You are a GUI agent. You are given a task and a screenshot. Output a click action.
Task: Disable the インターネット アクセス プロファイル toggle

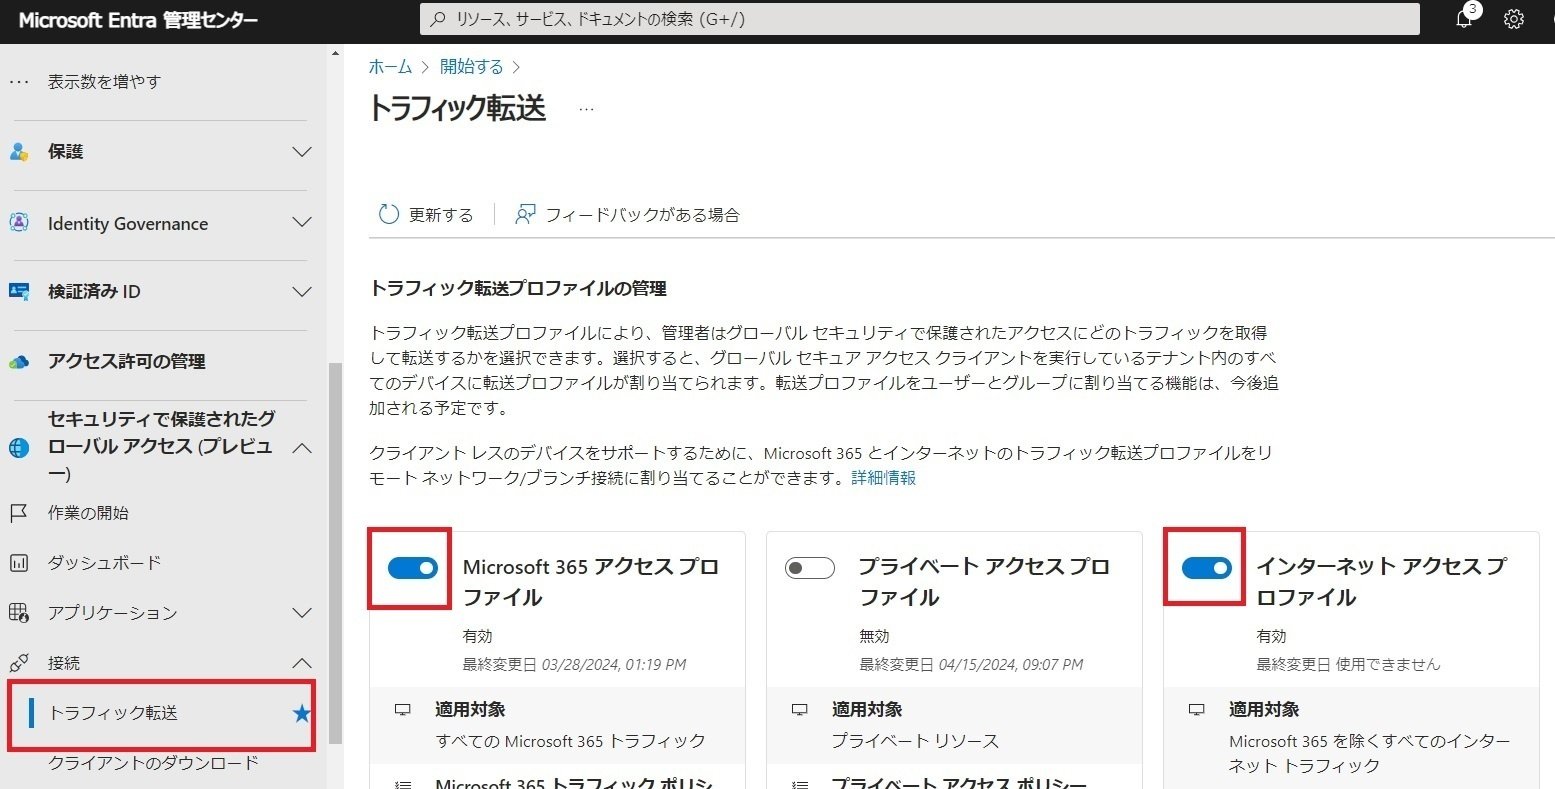(1207, 568)
